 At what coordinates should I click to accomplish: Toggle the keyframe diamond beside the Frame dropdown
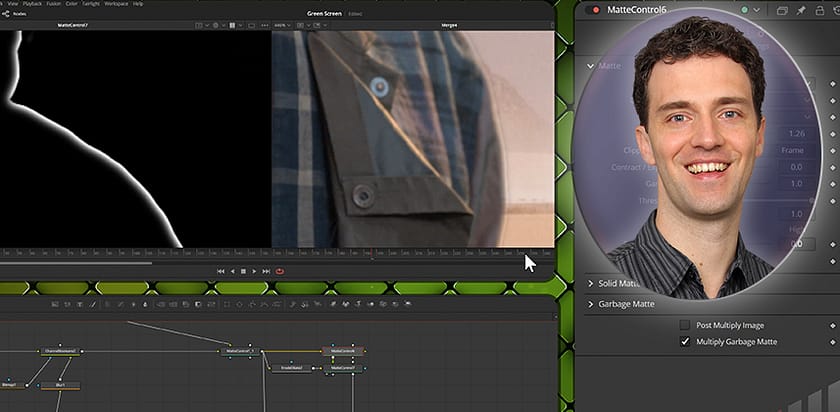832,151
